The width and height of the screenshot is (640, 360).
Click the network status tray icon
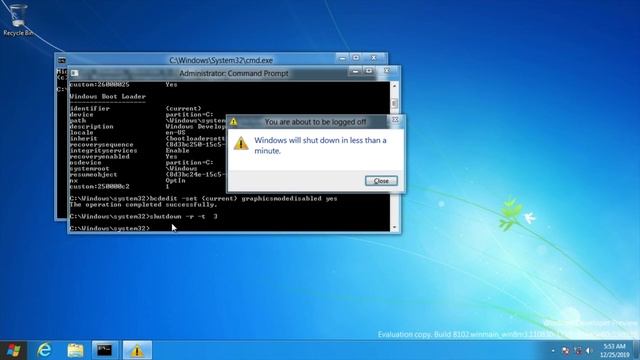pyautogui.click(x=578, y=350)
